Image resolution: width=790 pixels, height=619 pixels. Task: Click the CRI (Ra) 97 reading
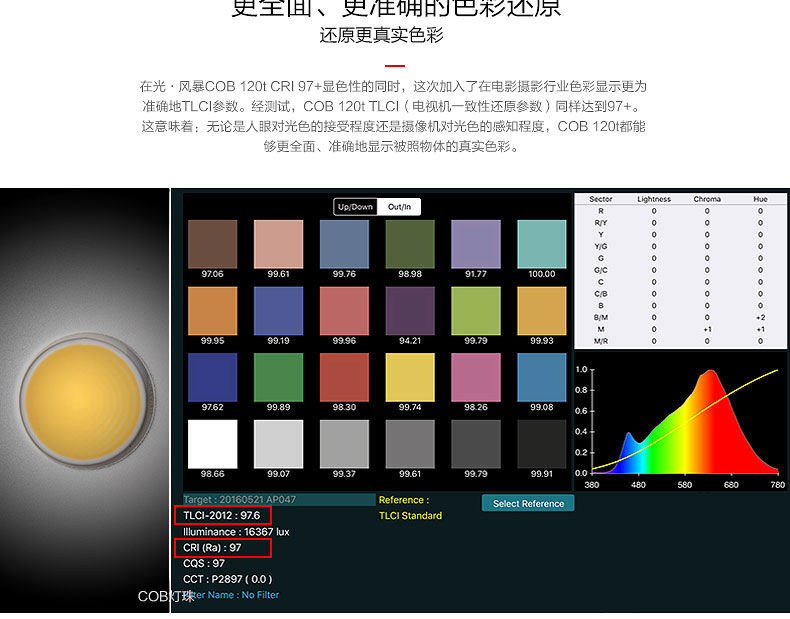[222, 548]
